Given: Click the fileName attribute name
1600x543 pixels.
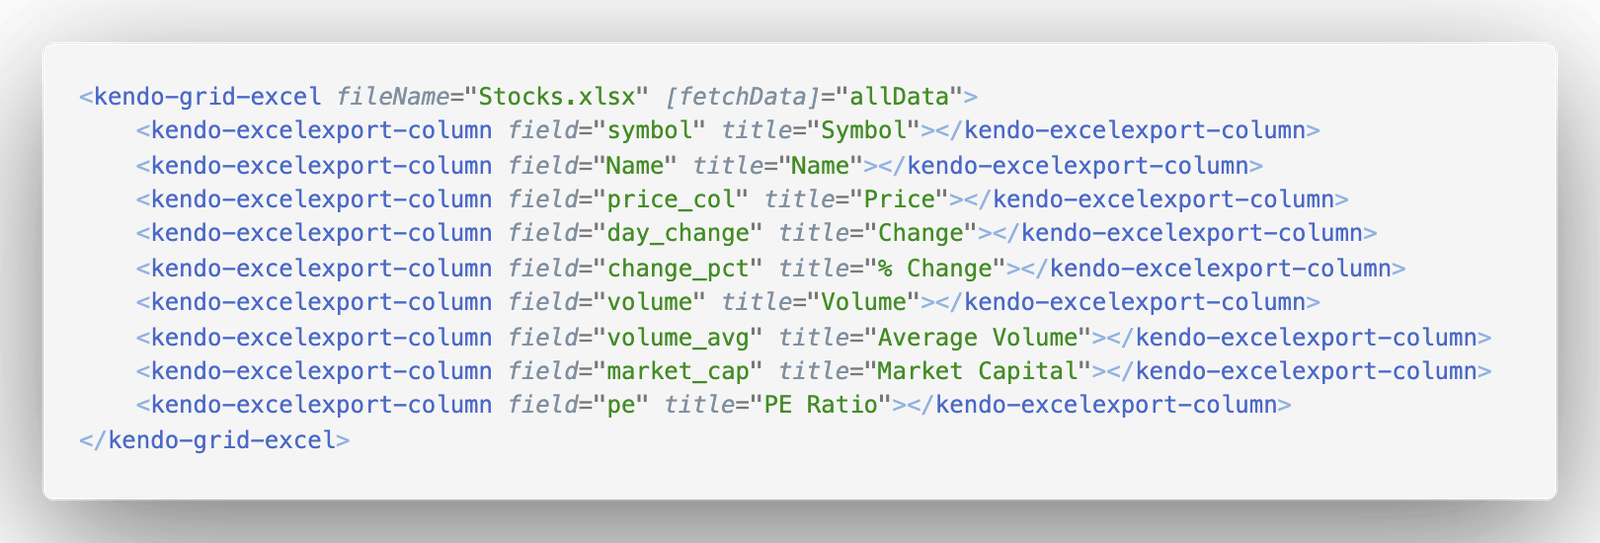Looking at the screenshot, I should click(393, 97).
